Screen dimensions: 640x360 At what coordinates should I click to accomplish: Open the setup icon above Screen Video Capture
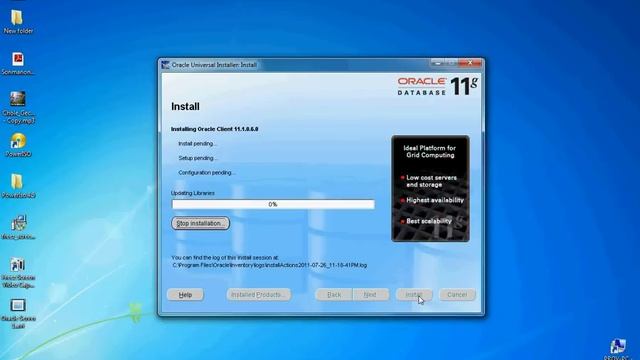coord(18,227)
